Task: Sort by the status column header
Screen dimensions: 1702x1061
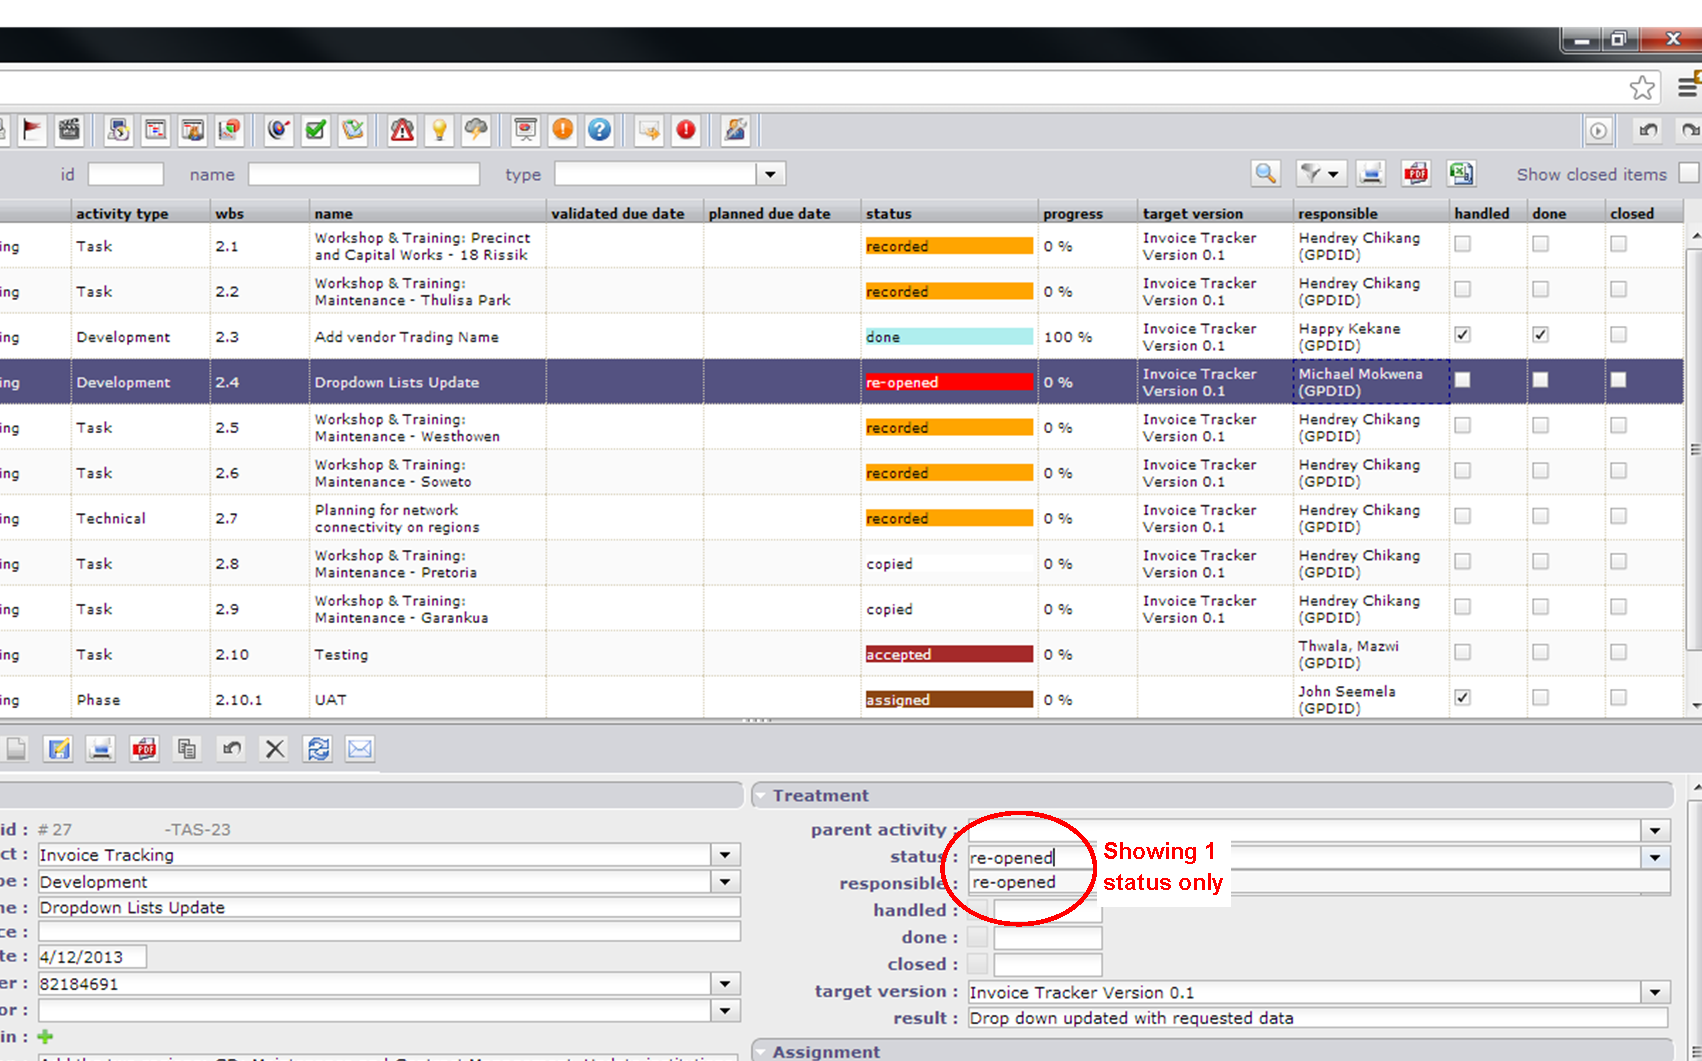Action: [889, 213]
